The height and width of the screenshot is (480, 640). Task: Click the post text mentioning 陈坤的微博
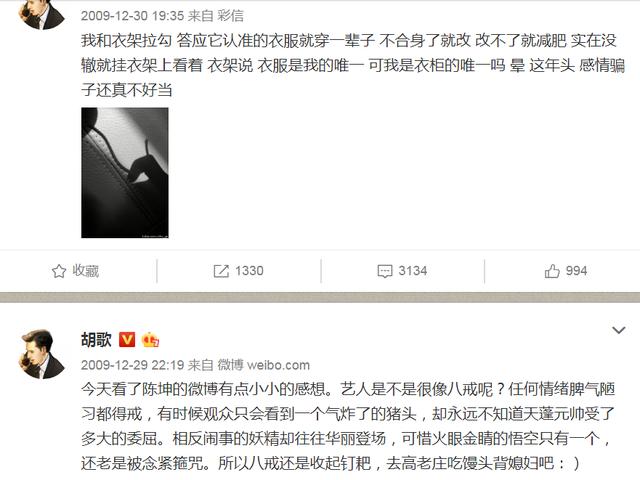[348, 426]
